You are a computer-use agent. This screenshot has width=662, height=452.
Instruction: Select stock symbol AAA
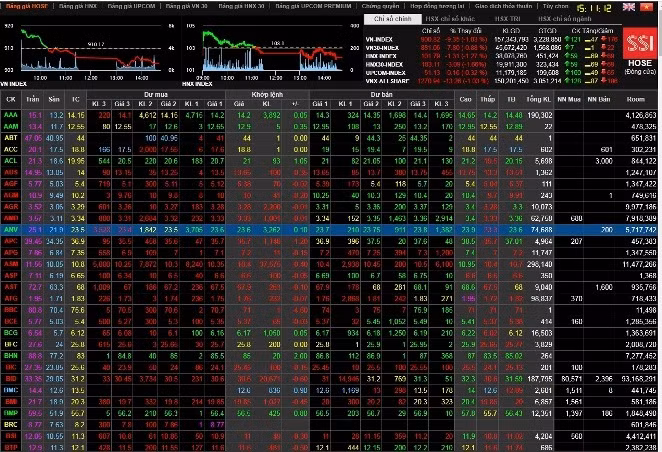tap(11, 115)
